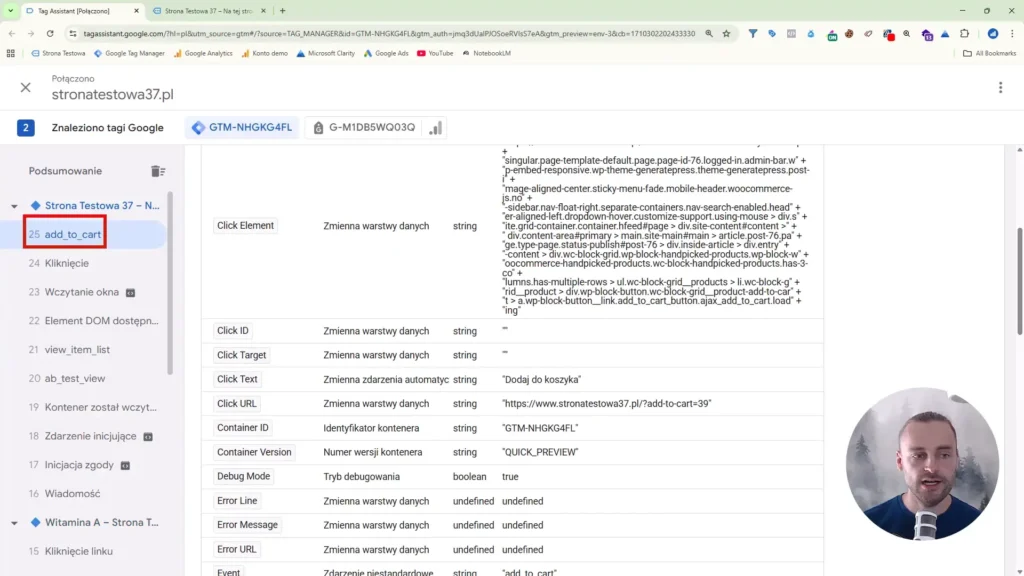The width and height of the screenshot is (1024, 576).
Task: Click the "Dodaj do koszyka" value
Action: coord(541,379)
